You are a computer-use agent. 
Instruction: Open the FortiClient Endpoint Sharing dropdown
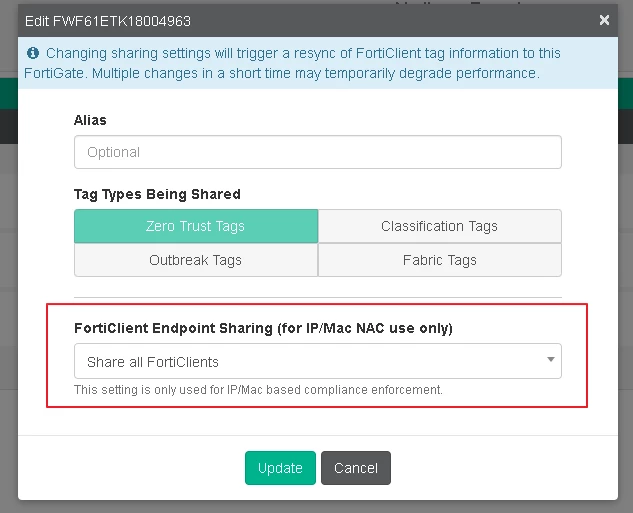[318, 361]
